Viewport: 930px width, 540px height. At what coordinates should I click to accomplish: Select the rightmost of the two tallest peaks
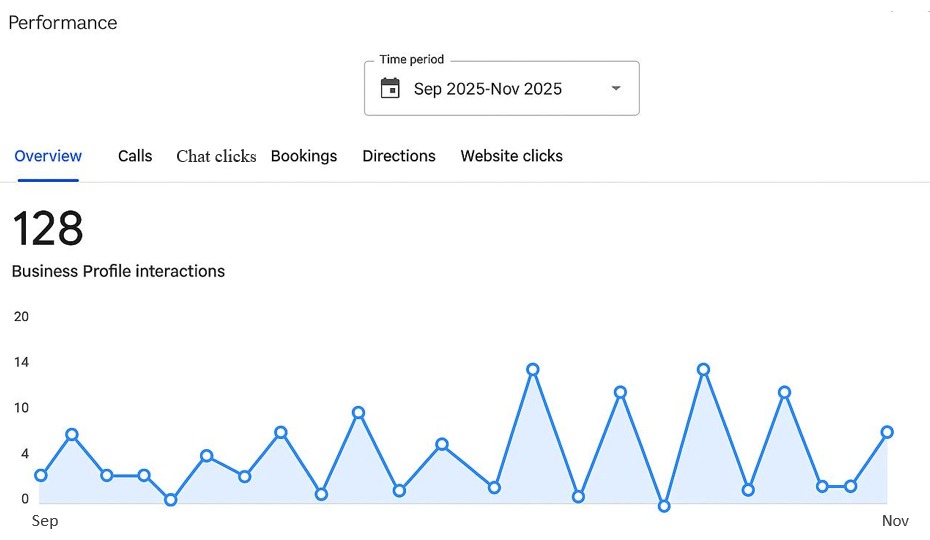coord(704,370)
